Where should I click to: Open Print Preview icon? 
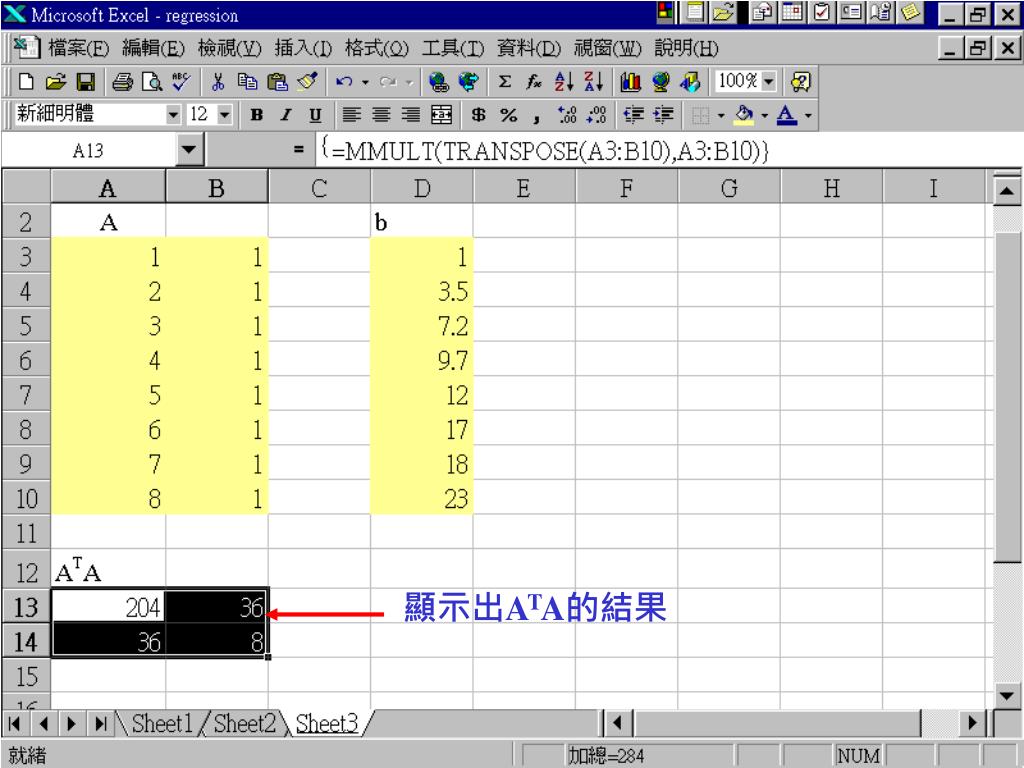(x=152, y=82)
